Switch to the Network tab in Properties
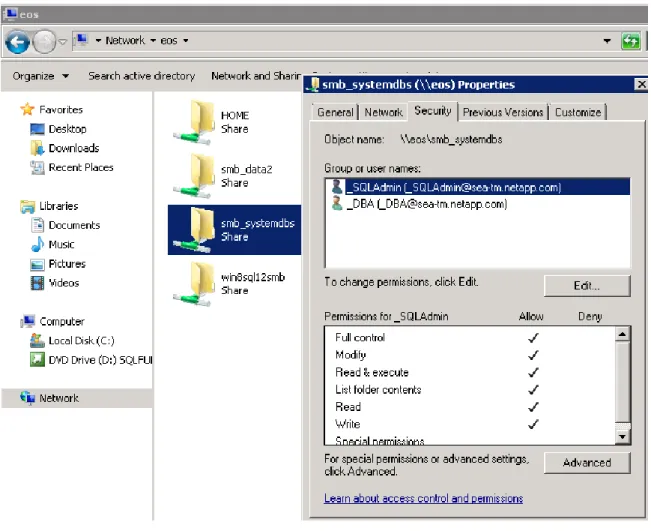The image size is (651, 531). click(x=383, y=112)
